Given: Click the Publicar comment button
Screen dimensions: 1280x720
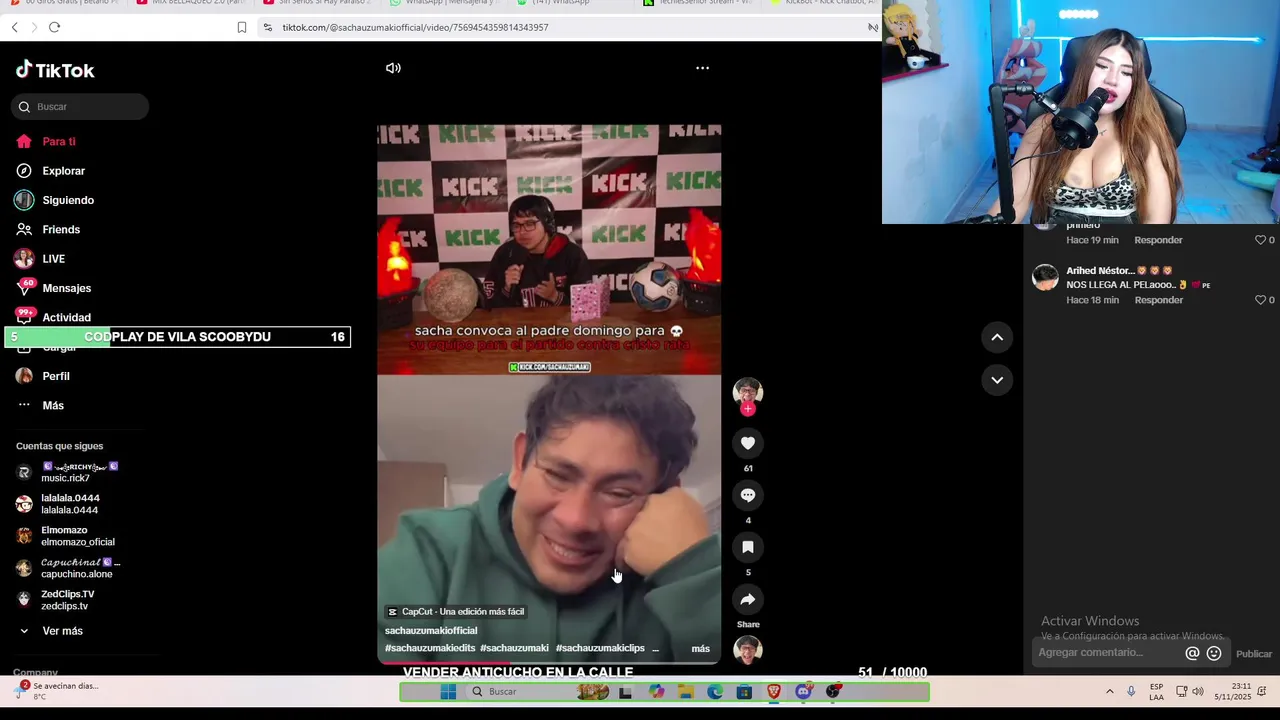Looking at the screenshot, I should click(x=1254, y=654).
